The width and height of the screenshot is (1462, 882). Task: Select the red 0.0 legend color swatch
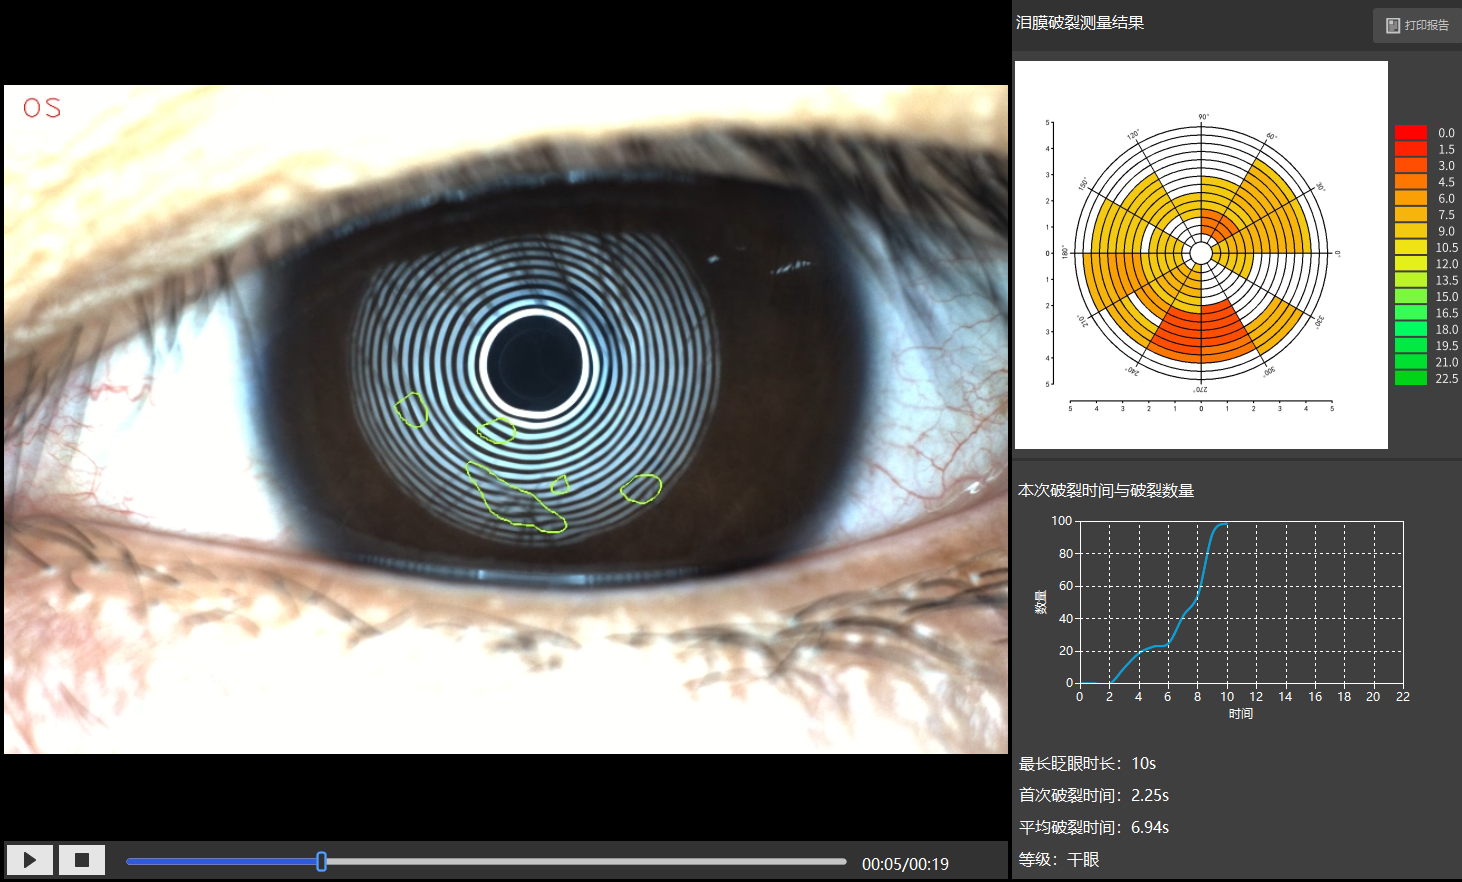click(1411, 132)
